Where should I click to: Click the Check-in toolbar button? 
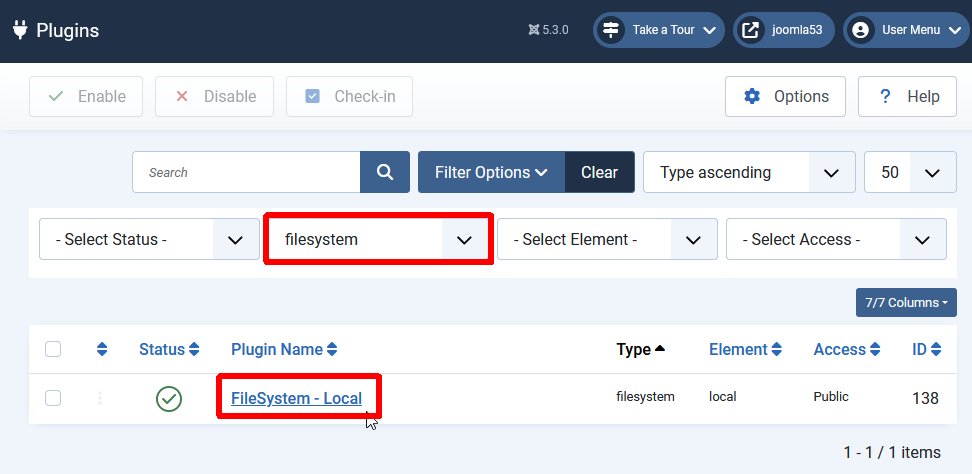coord(350,96)
